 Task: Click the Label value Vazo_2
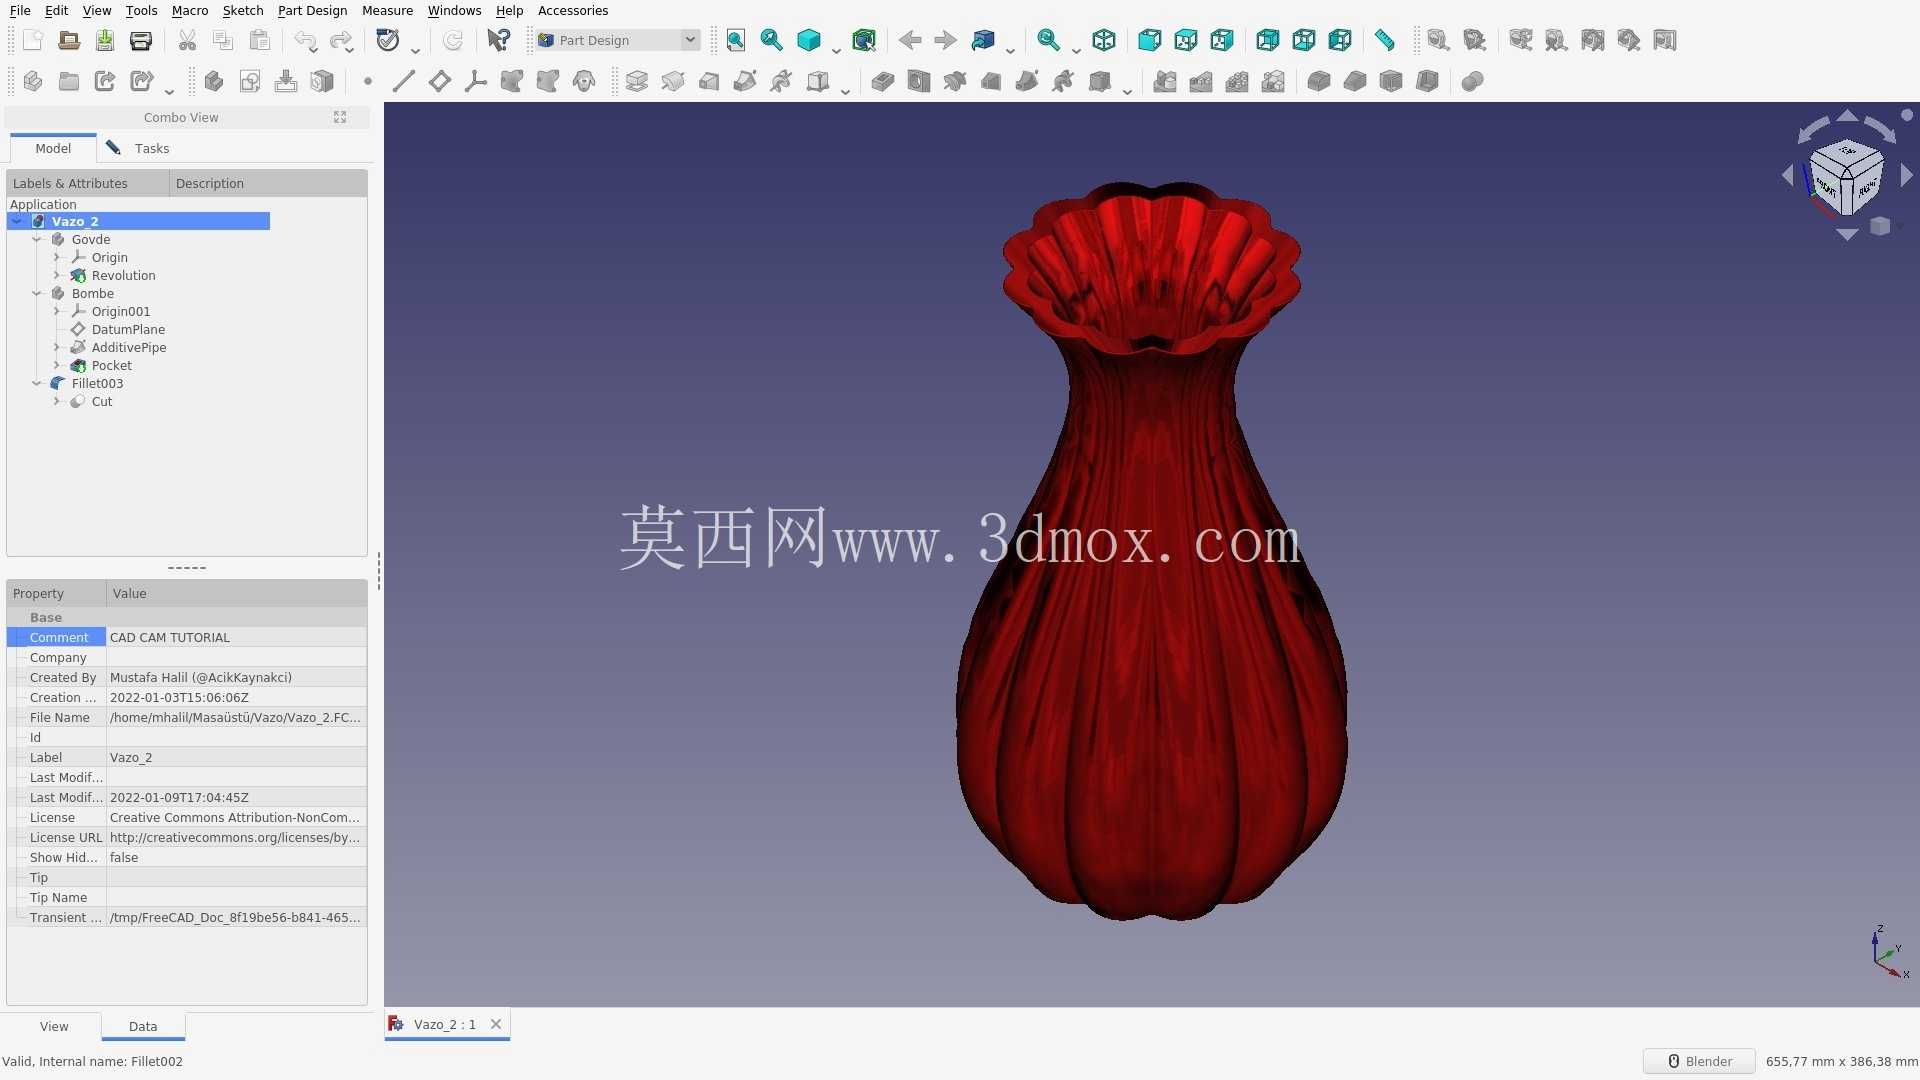[x=236, y=757]
